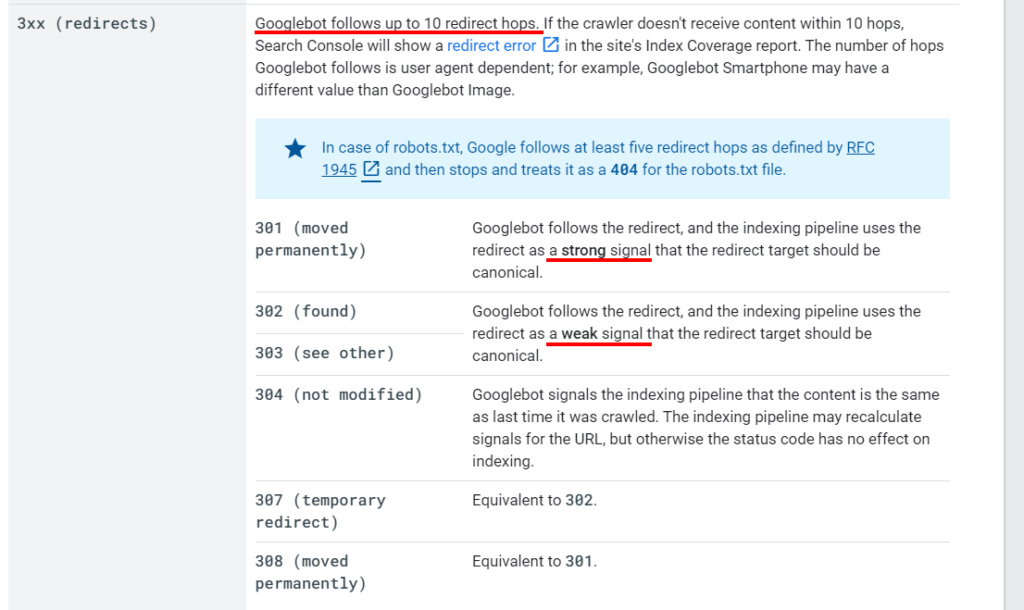The width and height of the screenshot is (1024, 610).
Task: Click "302" code in "Equivalent to 302"
Action: 579,500
